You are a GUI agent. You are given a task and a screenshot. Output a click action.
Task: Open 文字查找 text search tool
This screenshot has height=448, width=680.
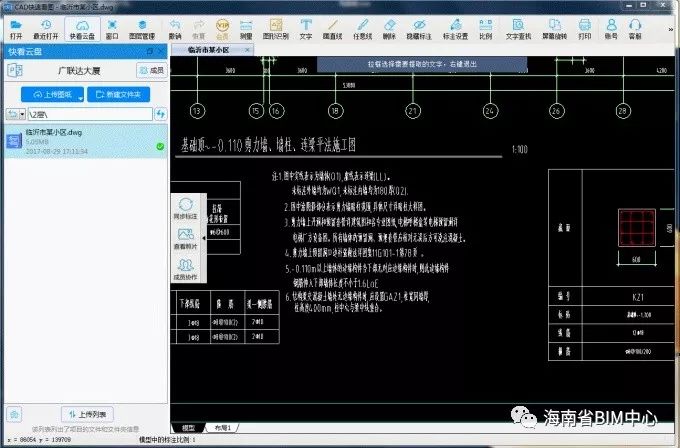(518, 29)
